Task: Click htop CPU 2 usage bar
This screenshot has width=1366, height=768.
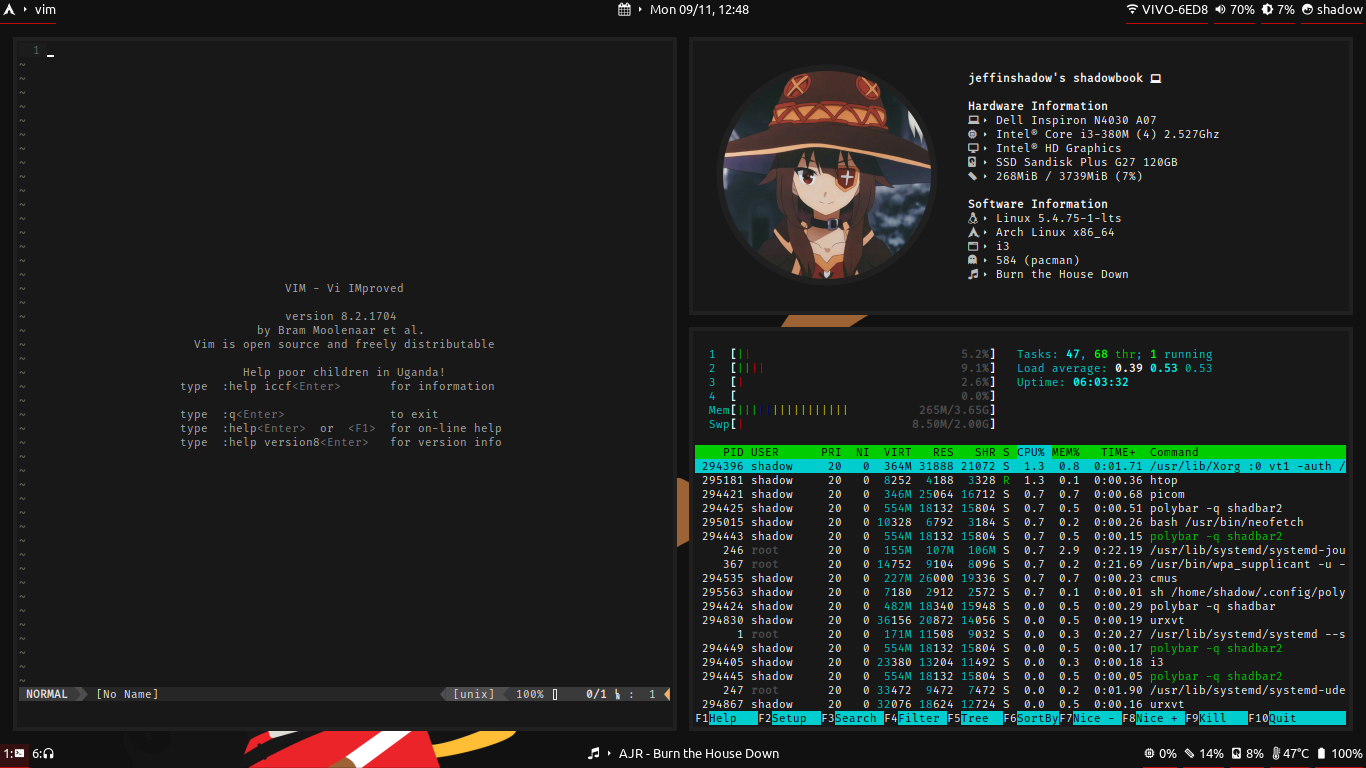Action: pyautogui.click(x=852, y=368)
